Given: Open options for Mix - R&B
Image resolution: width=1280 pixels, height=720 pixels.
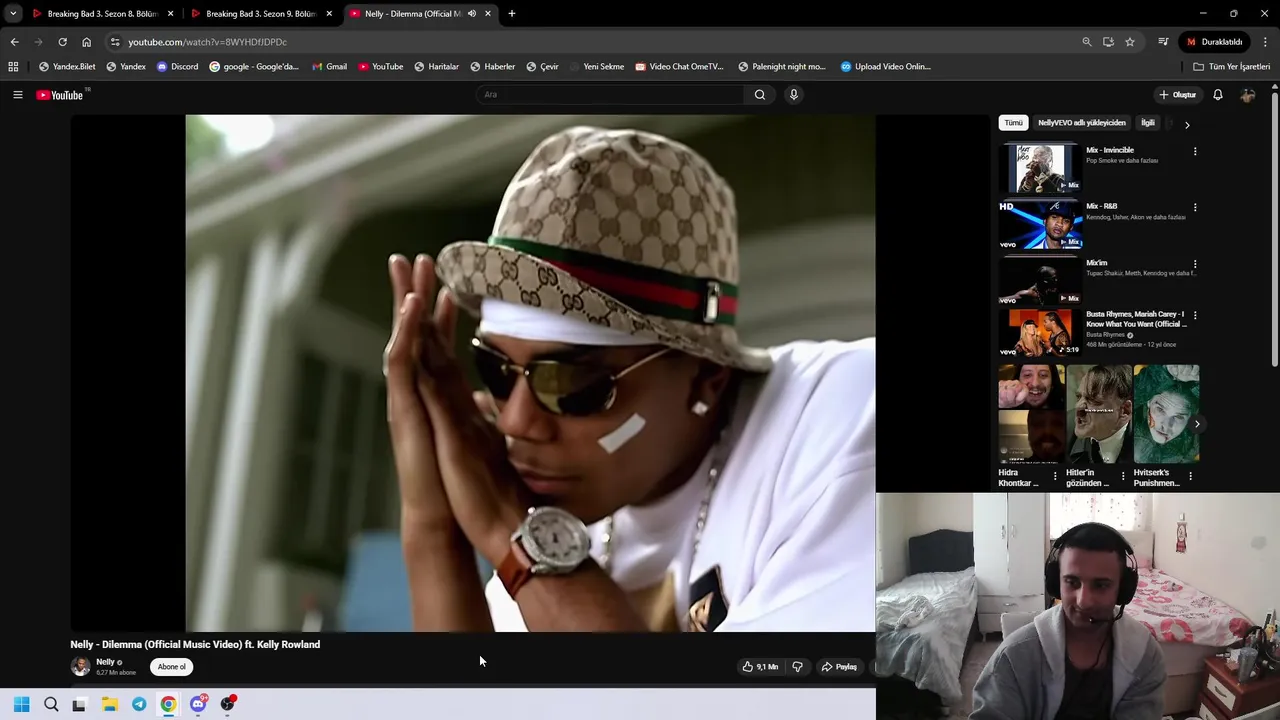Looking at the screenshot, I should [1195, 207].
